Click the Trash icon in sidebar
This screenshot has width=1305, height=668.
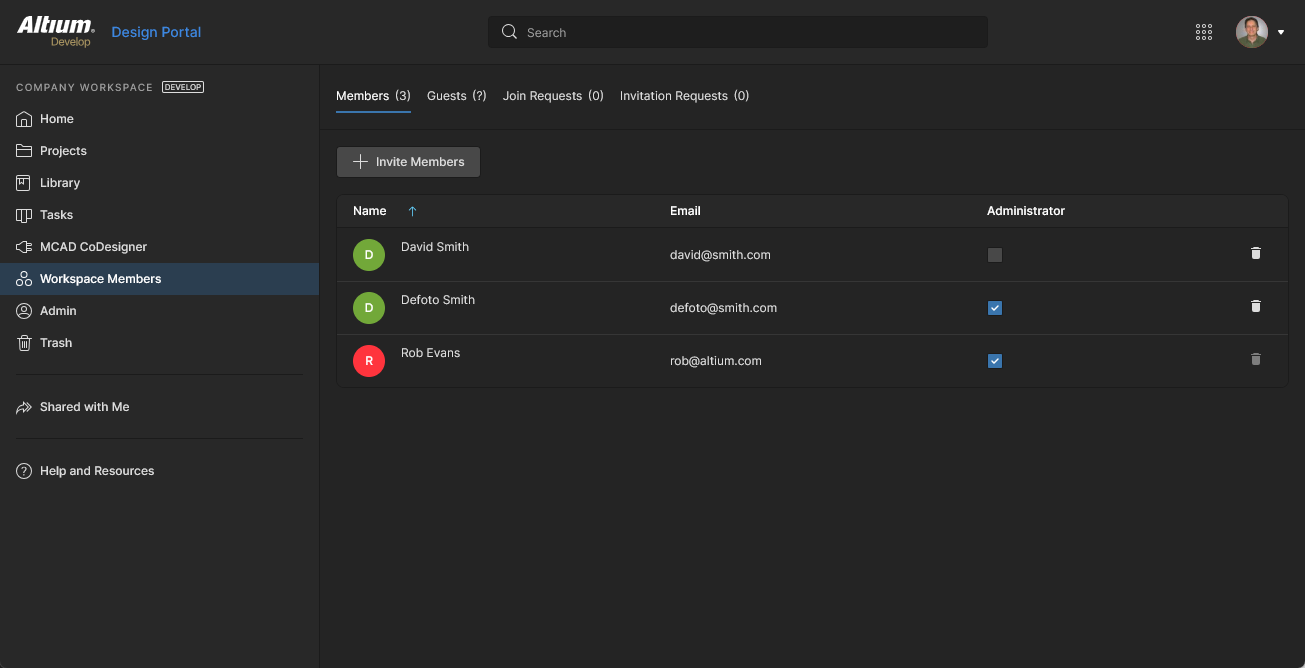[x=24, y=343]
